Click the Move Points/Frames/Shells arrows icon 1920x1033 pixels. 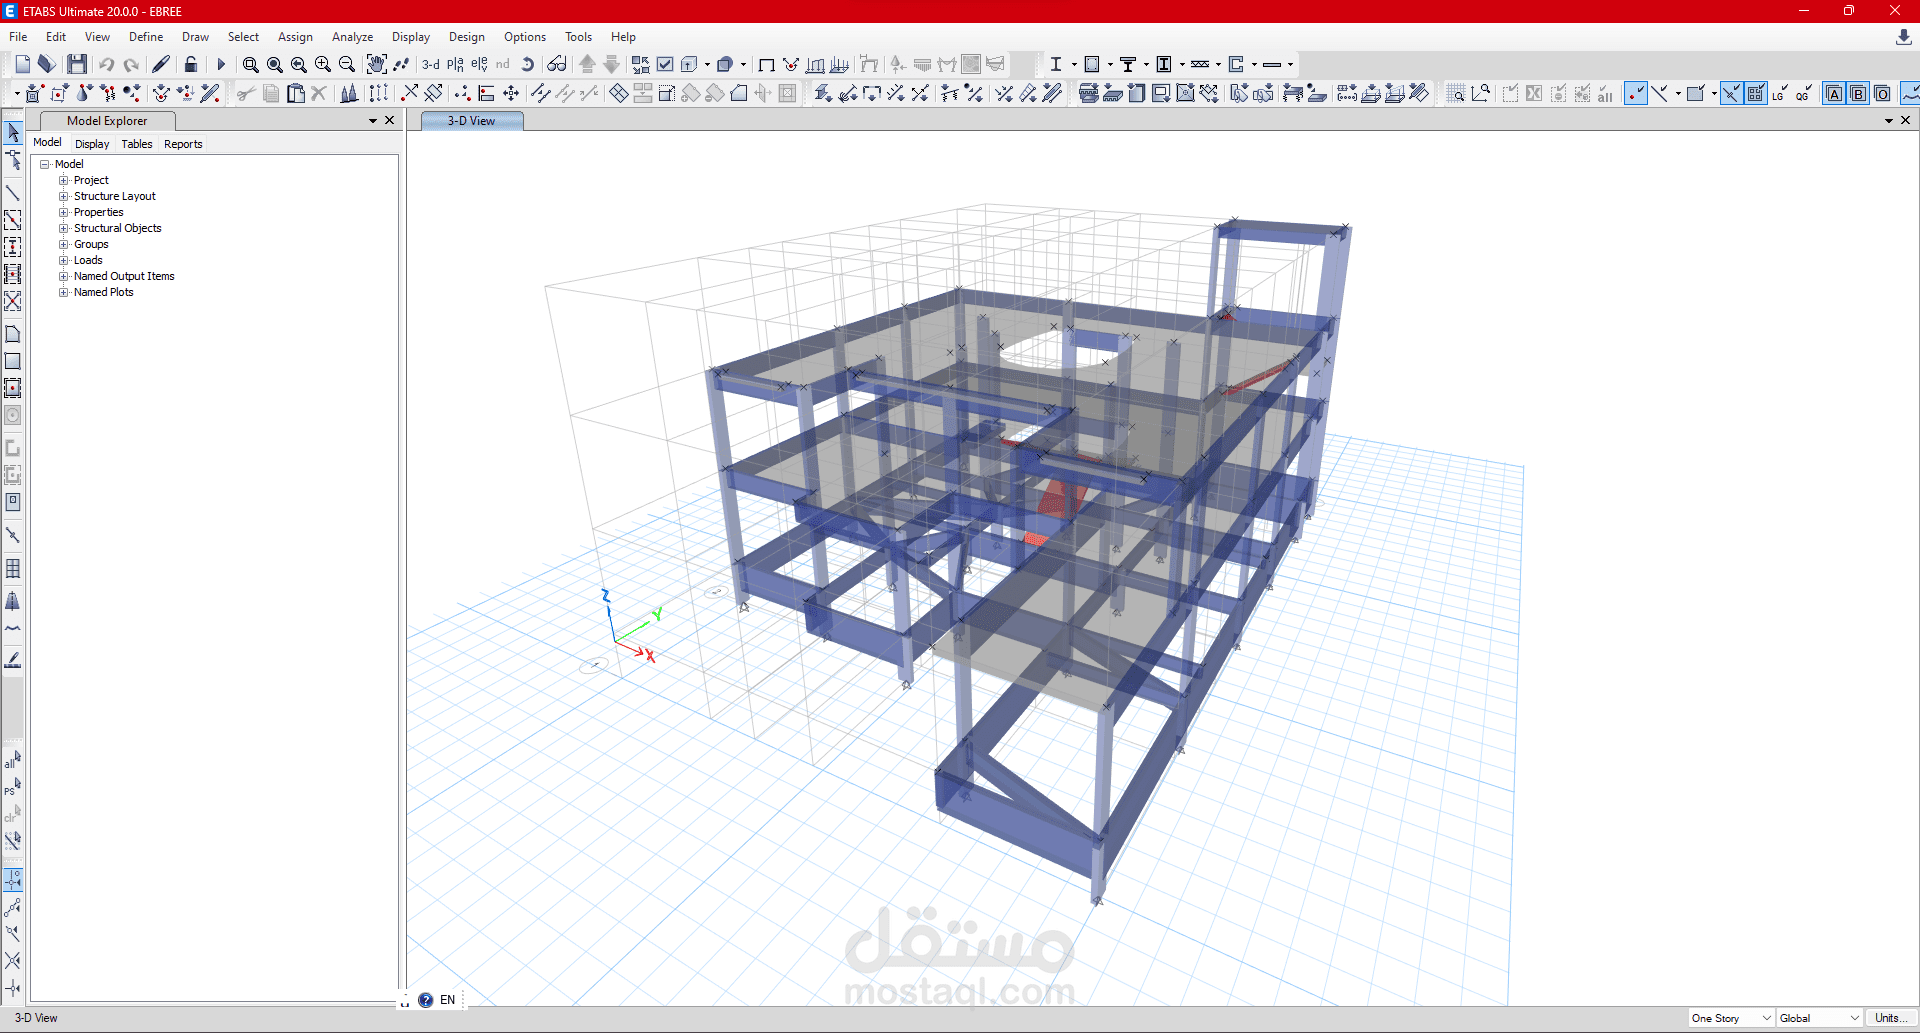pos(511,93)
